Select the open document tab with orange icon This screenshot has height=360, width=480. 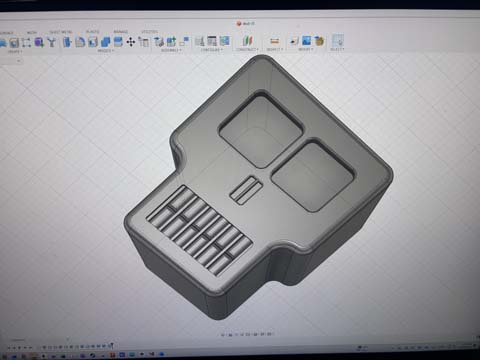[x=246, y=24]
